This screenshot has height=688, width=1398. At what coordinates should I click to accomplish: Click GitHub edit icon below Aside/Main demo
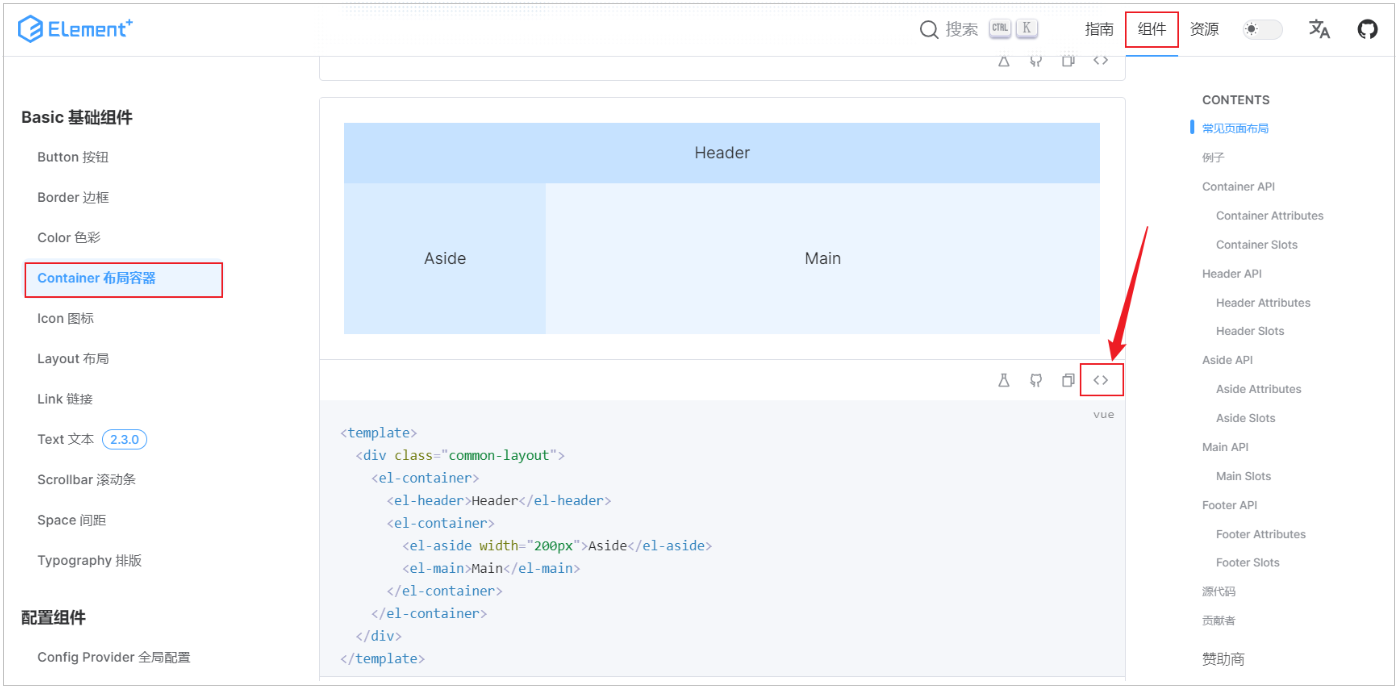1036,380
